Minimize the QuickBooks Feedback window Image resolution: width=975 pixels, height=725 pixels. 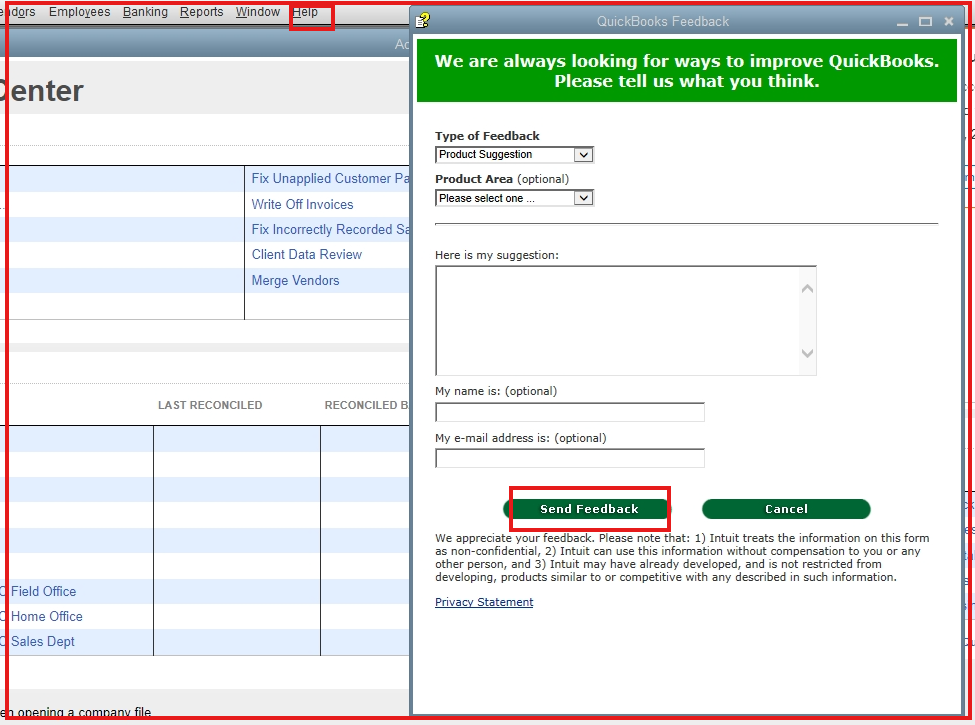pos(902,22)
